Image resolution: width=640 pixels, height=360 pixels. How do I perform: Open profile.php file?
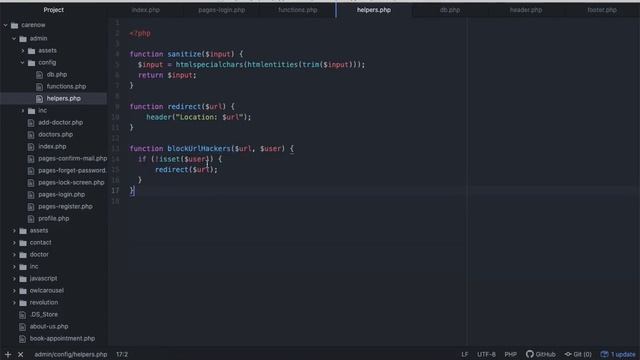click(53, 219)
